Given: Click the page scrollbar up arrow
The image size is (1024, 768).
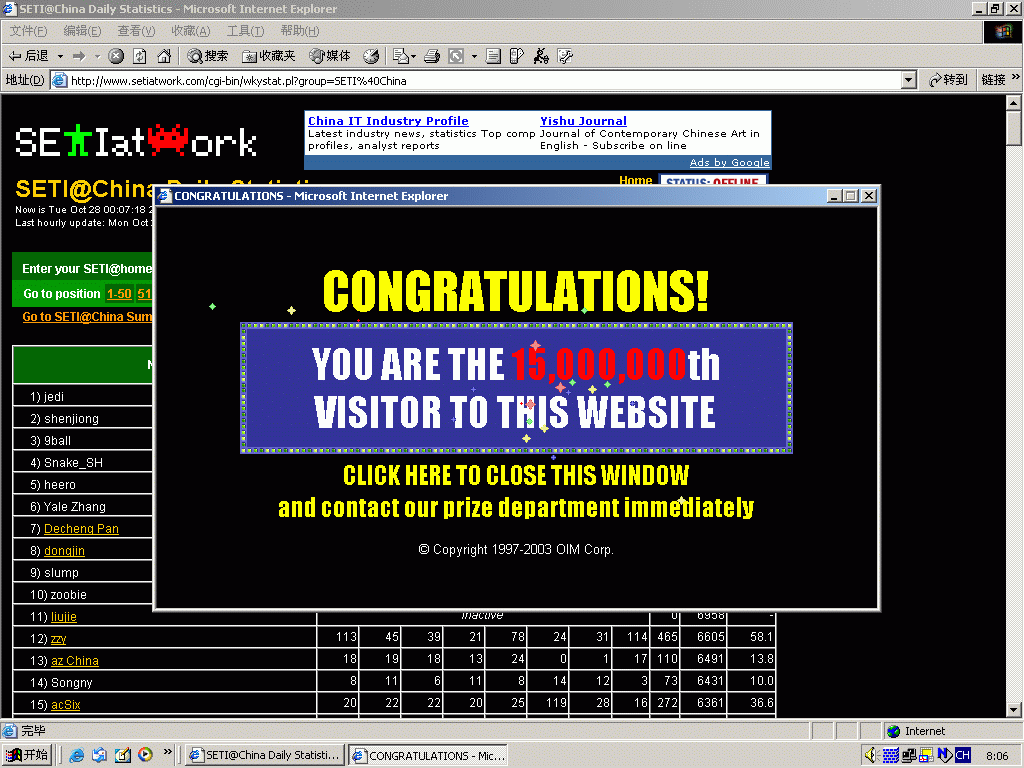Looking at the screenshot, I should (1014, 103).
